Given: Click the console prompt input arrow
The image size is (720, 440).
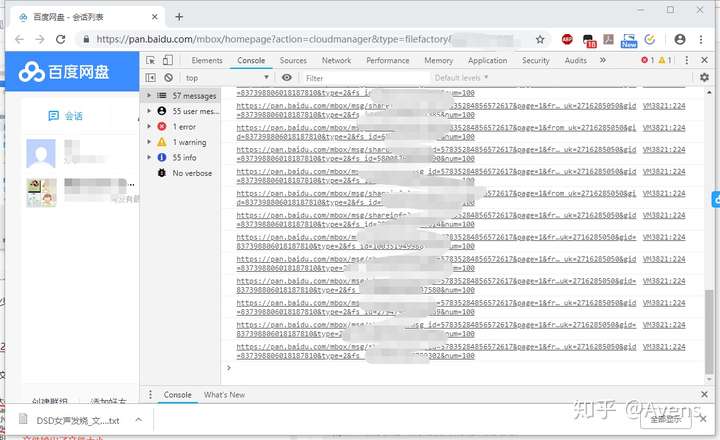Looking at the screenshot, I should coord(229,368).
